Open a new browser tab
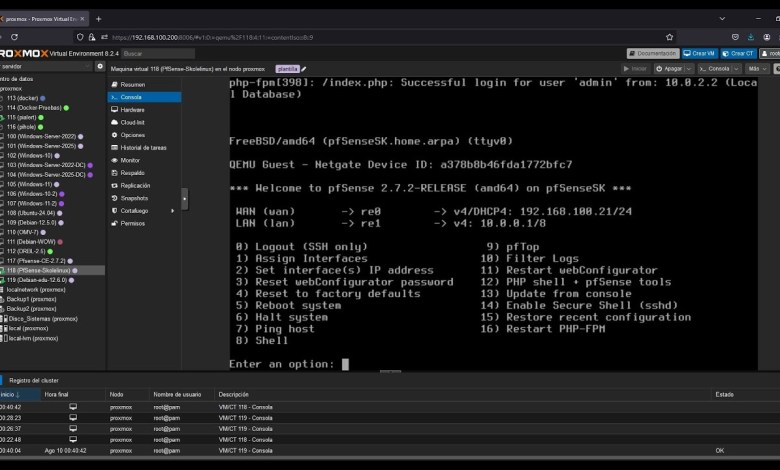The width and height of the screenshot is (780, 470). pos(98,19)
